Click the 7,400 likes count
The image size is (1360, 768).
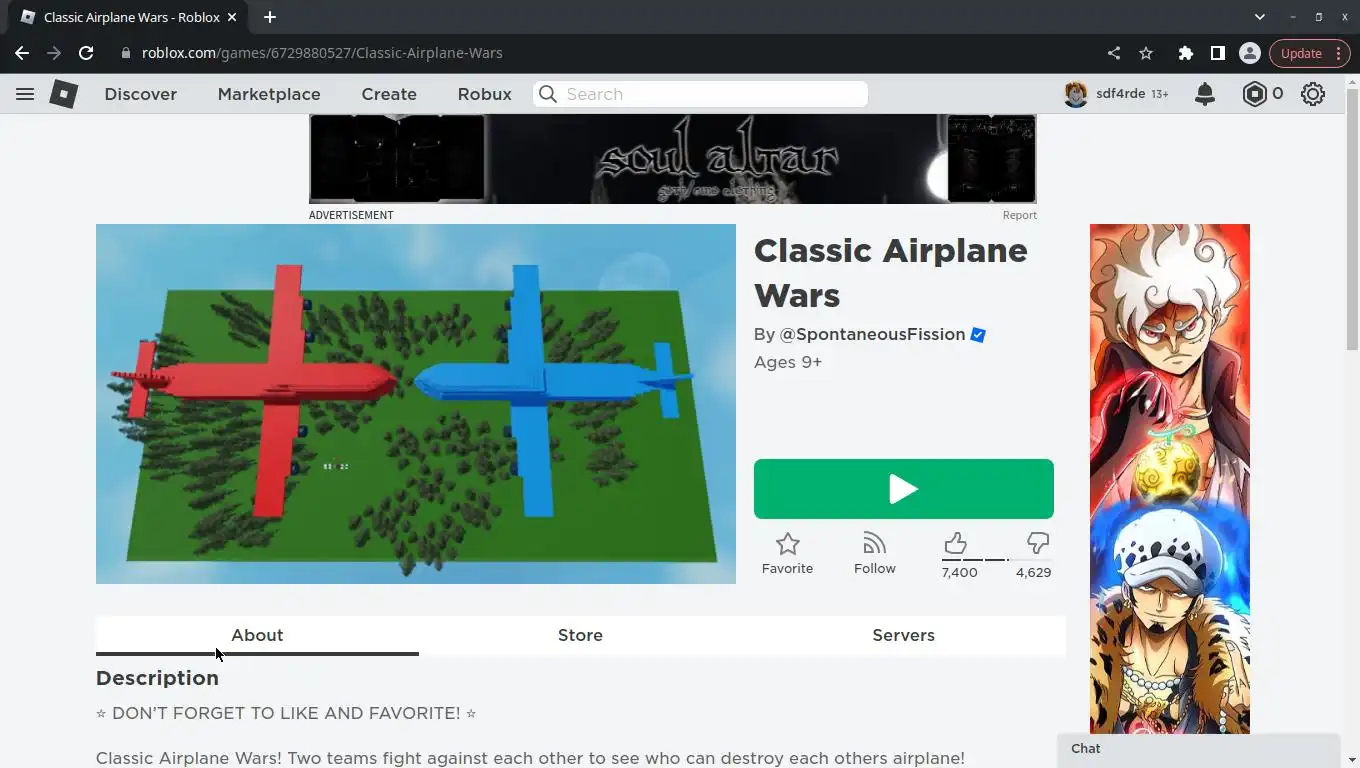[959, 573]
